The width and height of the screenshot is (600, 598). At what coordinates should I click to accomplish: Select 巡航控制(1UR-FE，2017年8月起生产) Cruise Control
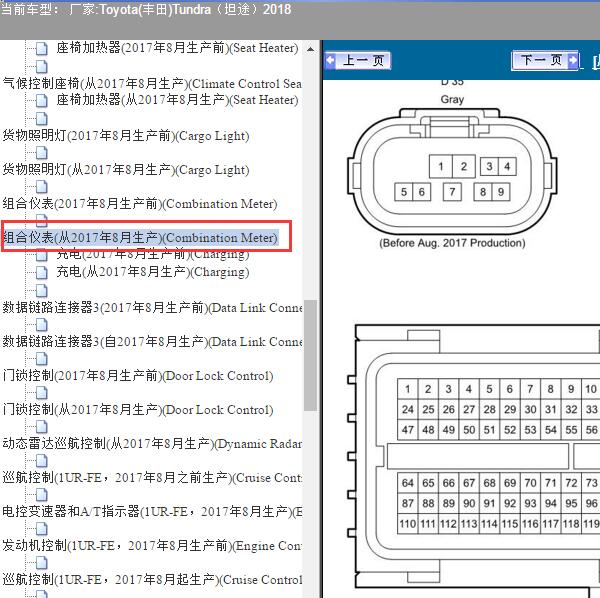pos(152,580)
